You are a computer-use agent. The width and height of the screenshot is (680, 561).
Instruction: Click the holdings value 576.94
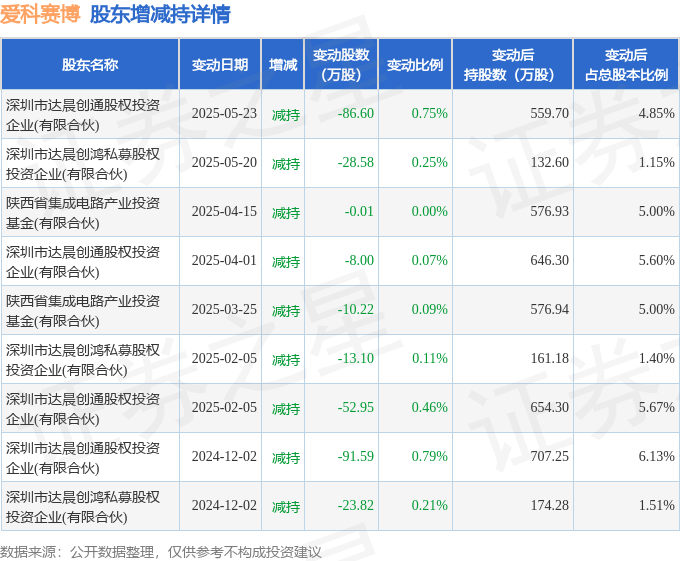(549, 310)
